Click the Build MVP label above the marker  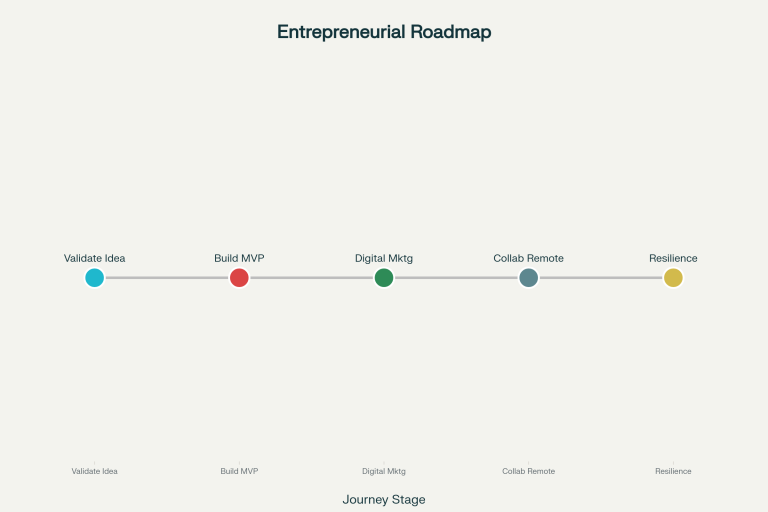point(239,258)
